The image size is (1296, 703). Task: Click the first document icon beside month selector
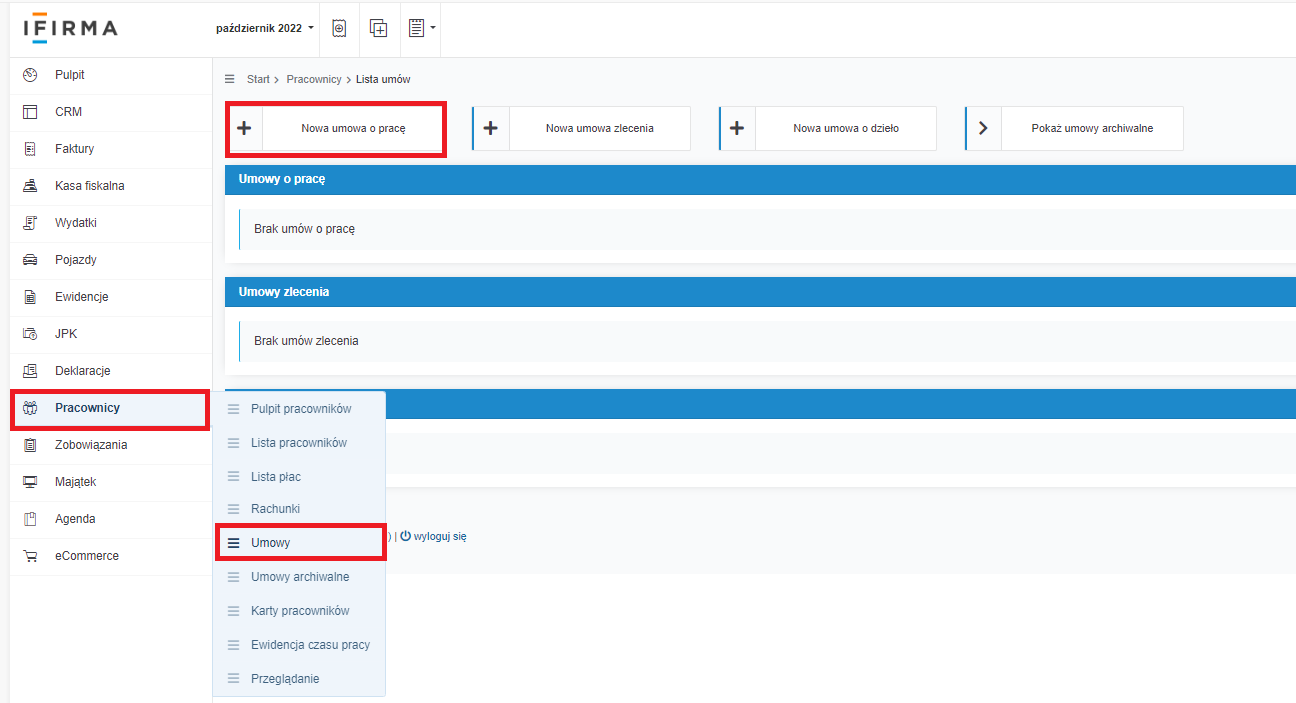click(339, 29)
